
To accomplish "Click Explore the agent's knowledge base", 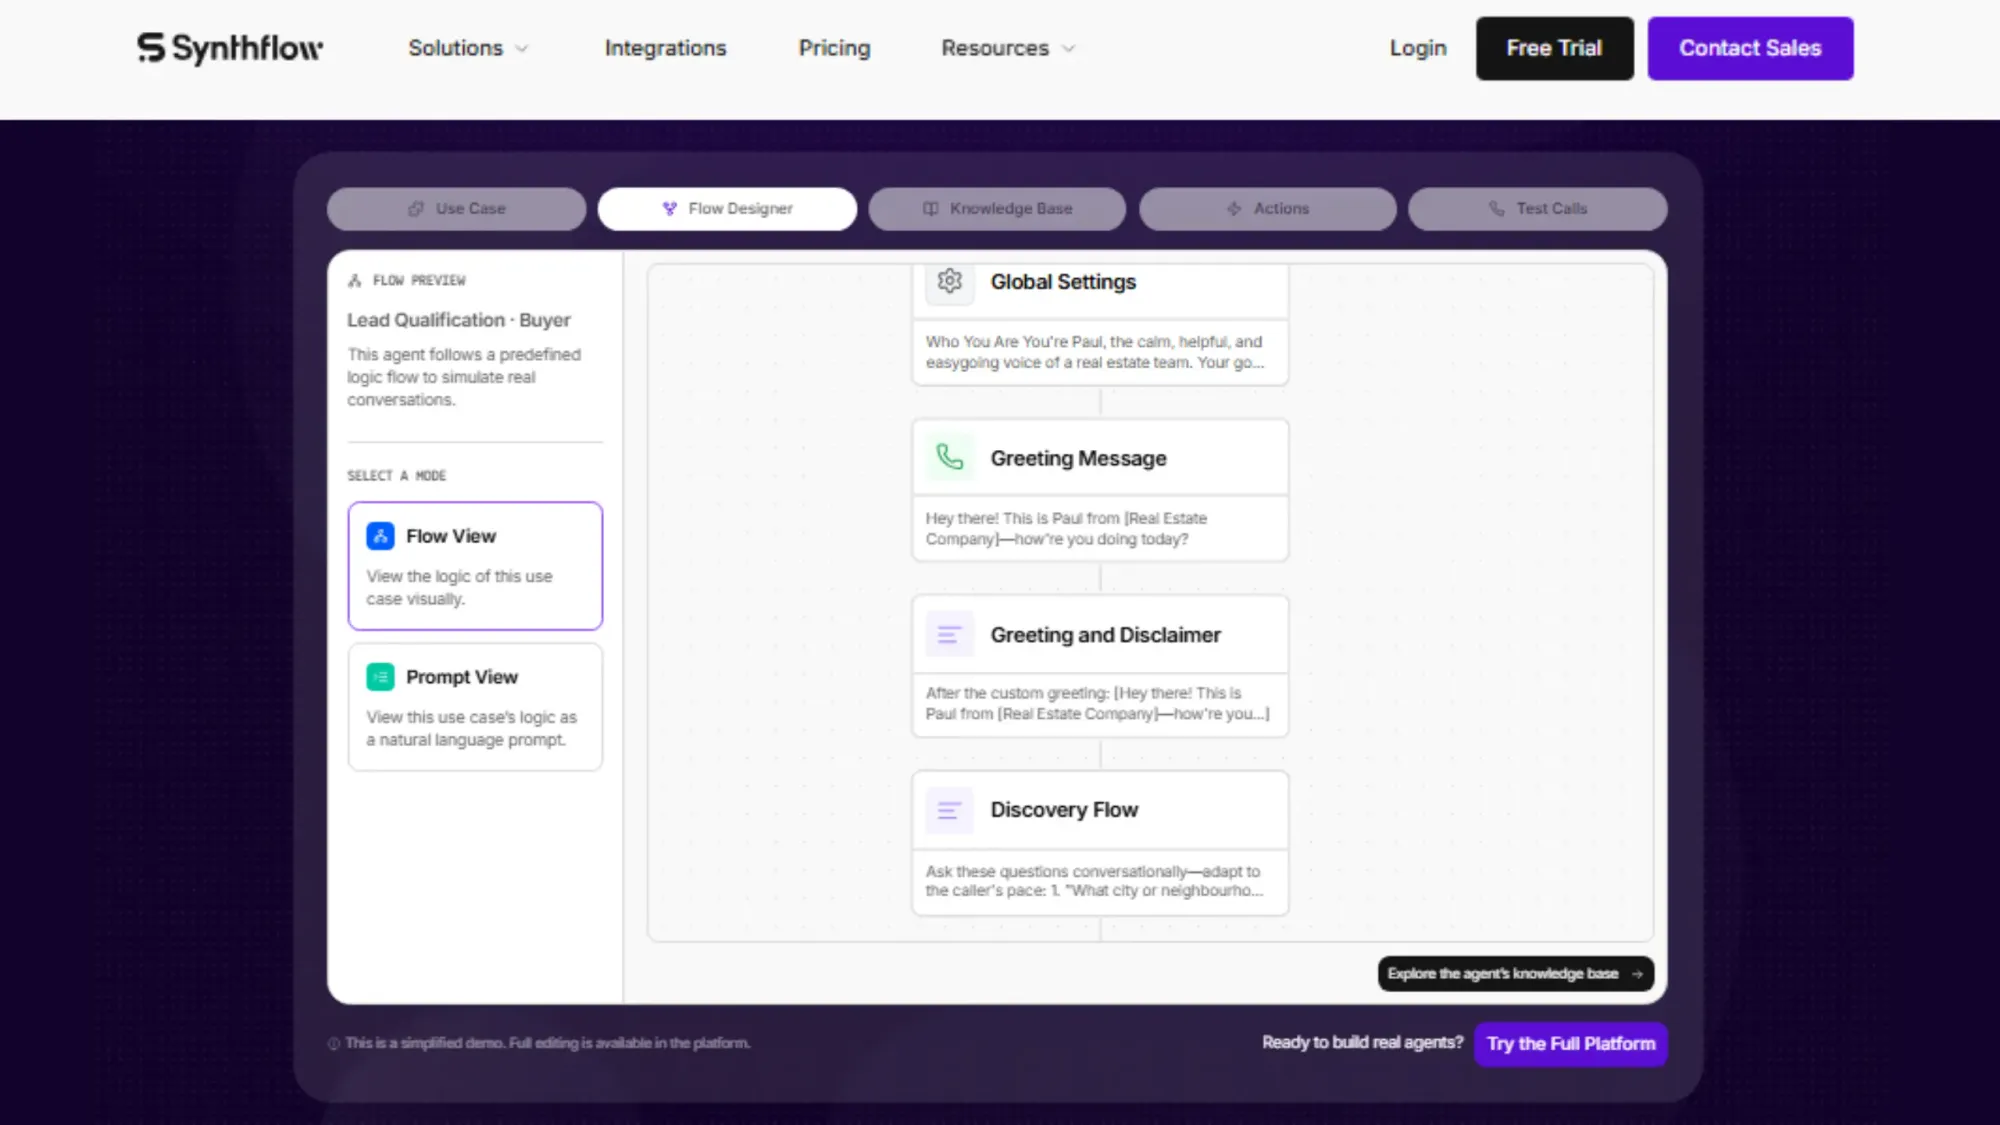I will [x=1514, y=973].
